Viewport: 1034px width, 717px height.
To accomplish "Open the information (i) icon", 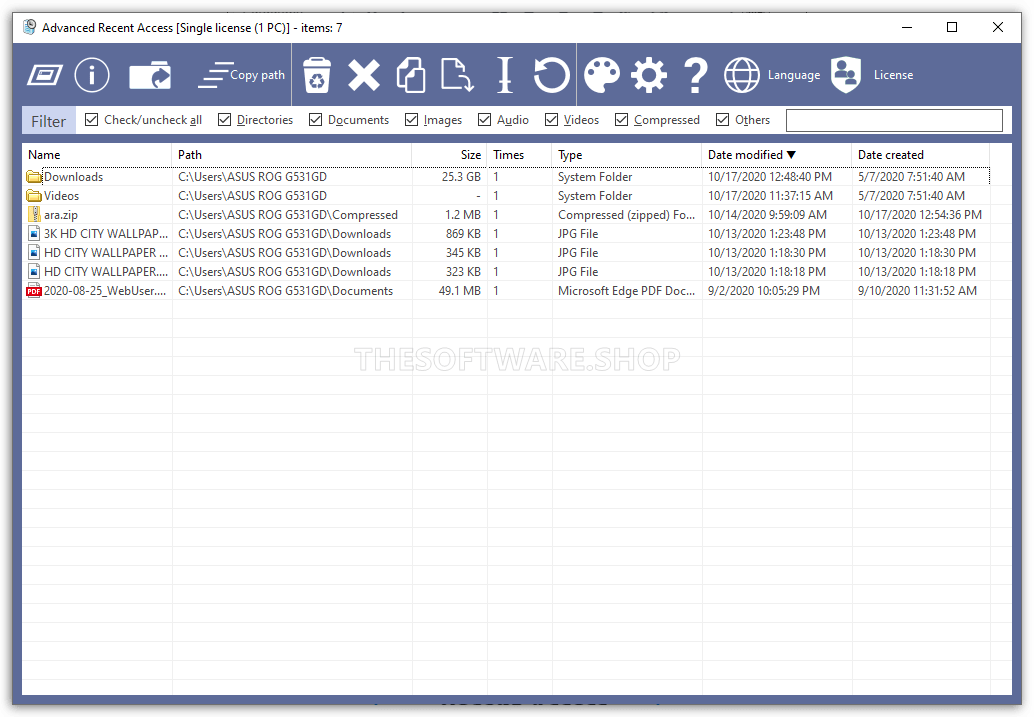I will point(92,75).
